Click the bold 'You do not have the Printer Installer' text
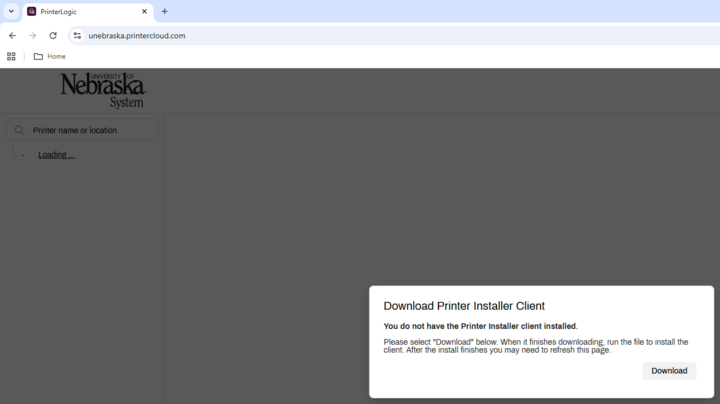This screenshot has width=720, height=404. 480,326
